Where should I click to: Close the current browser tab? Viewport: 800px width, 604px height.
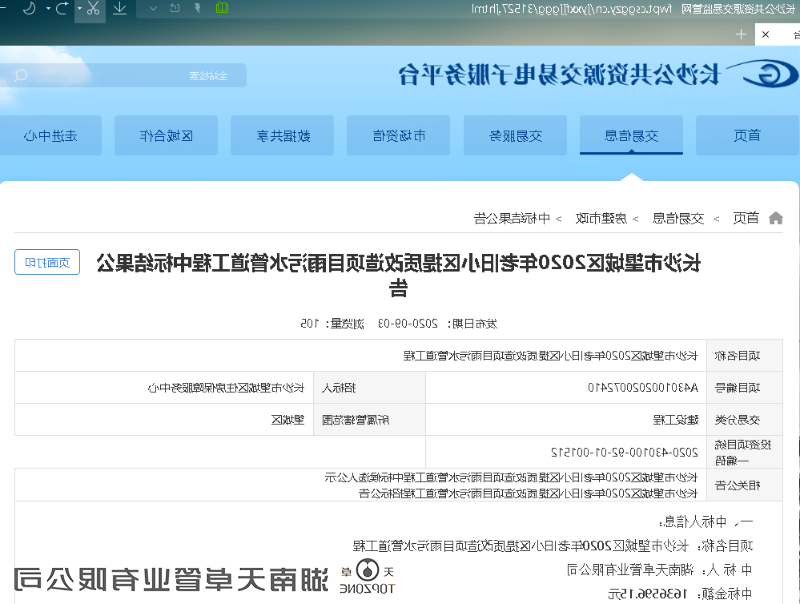(765, 34)
